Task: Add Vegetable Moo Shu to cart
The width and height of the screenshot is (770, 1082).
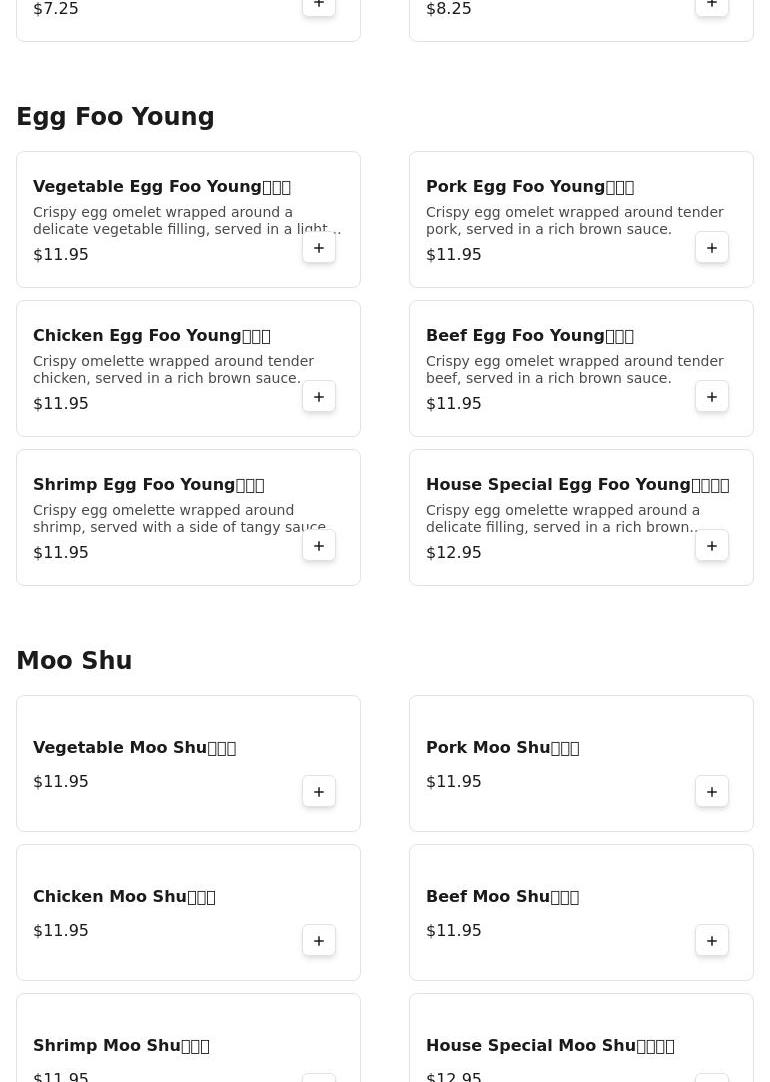Action: (319, 792)
